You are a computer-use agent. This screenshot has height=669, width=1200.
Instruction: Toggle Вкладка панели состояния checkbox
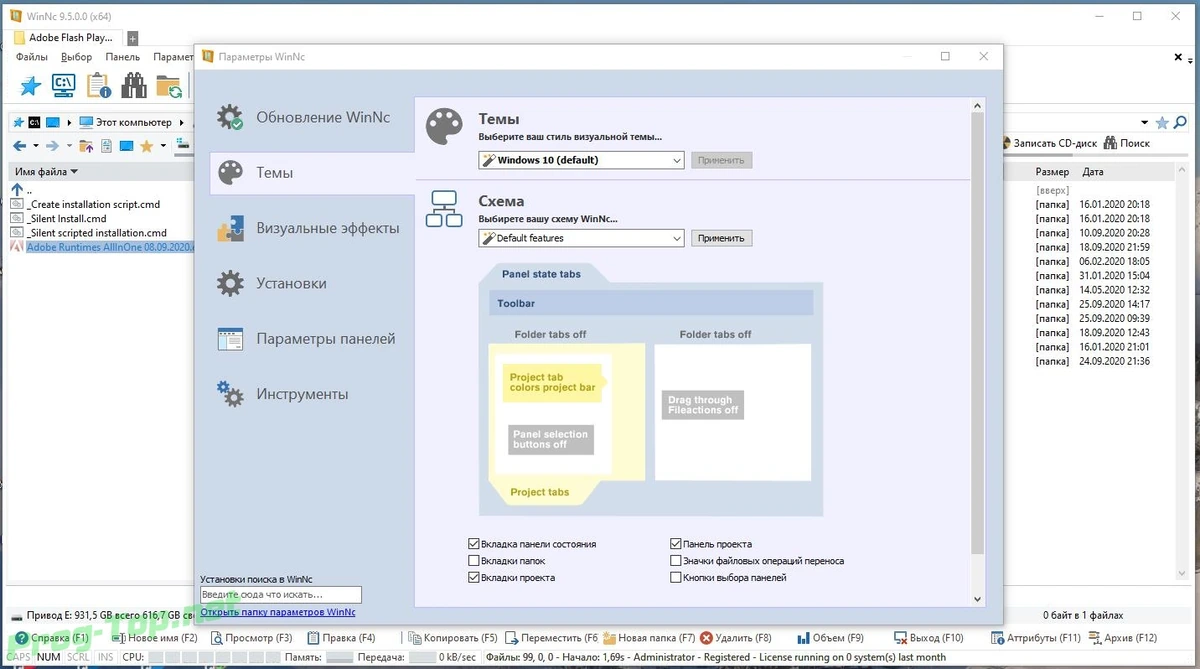[x=474, y=544]
